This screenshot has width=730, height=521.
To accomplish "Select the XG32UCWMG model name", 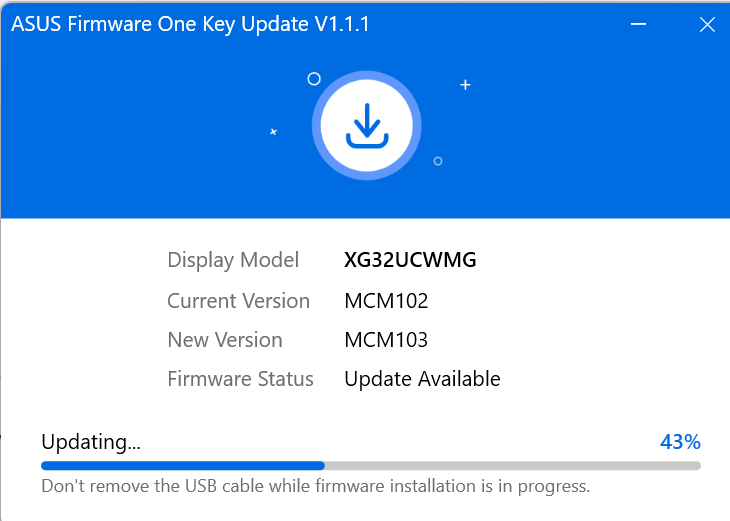I will [x=410, y=261].
